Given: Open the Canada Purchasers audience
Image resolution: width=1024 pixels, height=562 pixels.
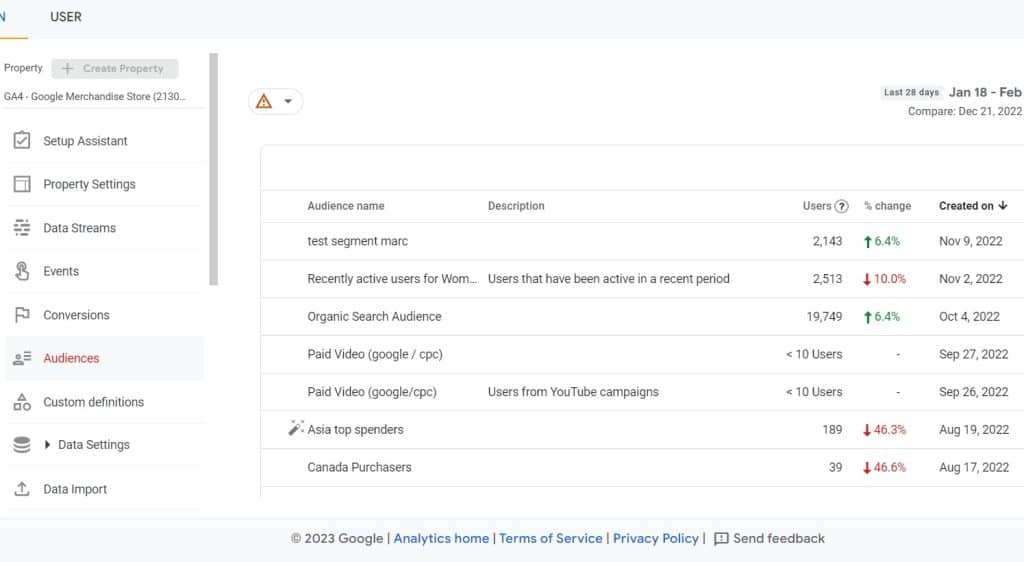Looking at the screenshot, I should [x=359, y=467].
